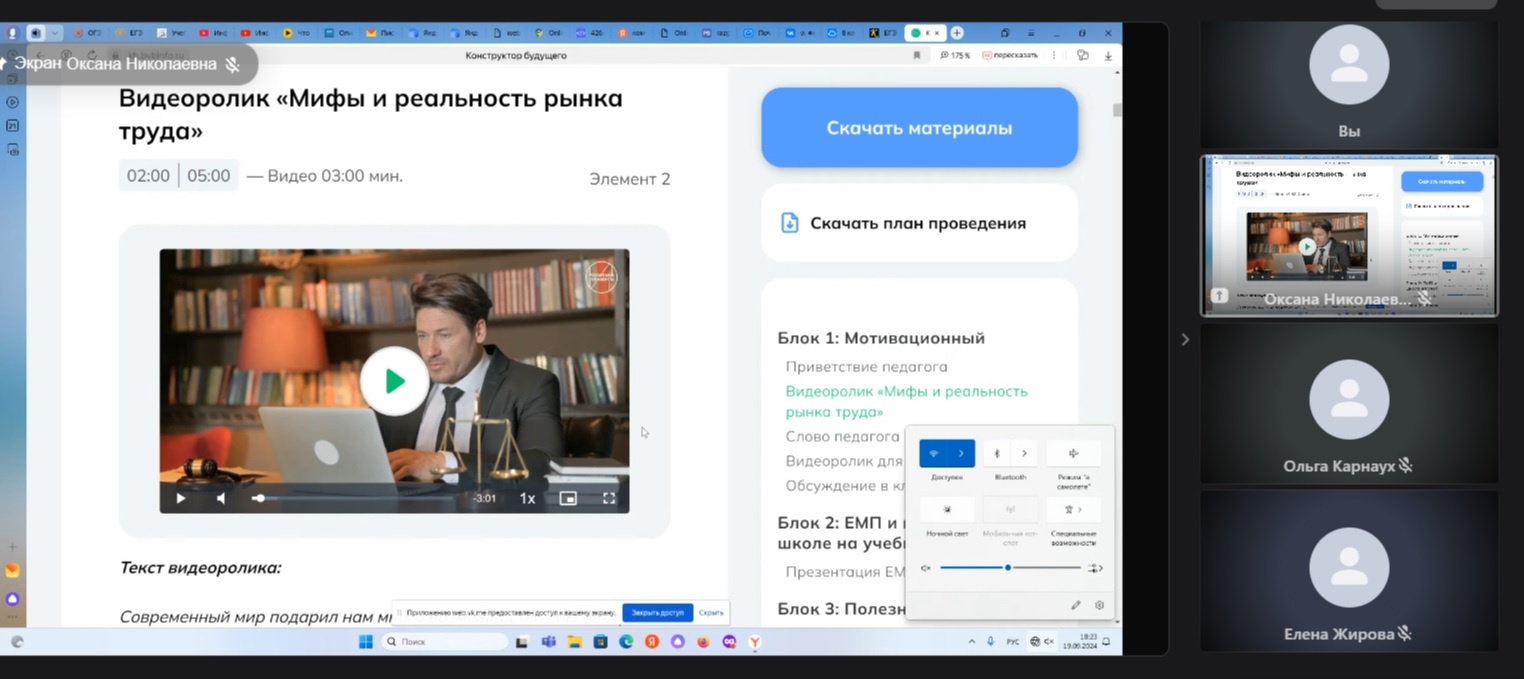Expand the Bluetooth devices arrow
The width and height of the screenshot is (1524, 679).
pos(1024,453)
